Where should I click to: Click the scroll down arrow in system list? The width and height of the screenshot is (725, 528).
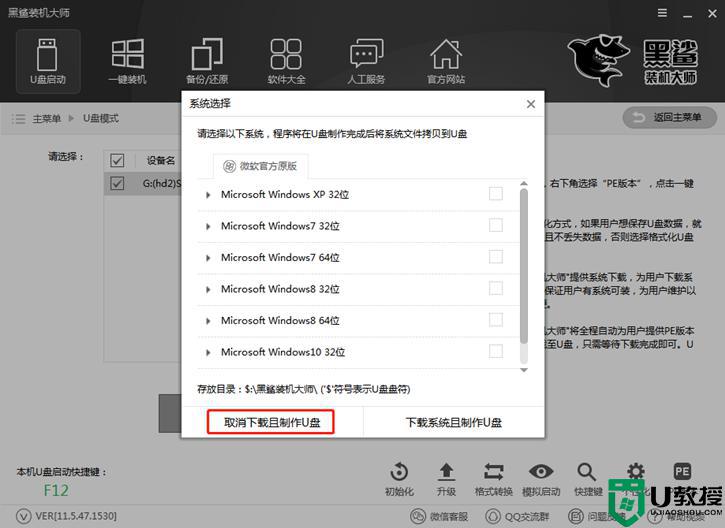523,370
